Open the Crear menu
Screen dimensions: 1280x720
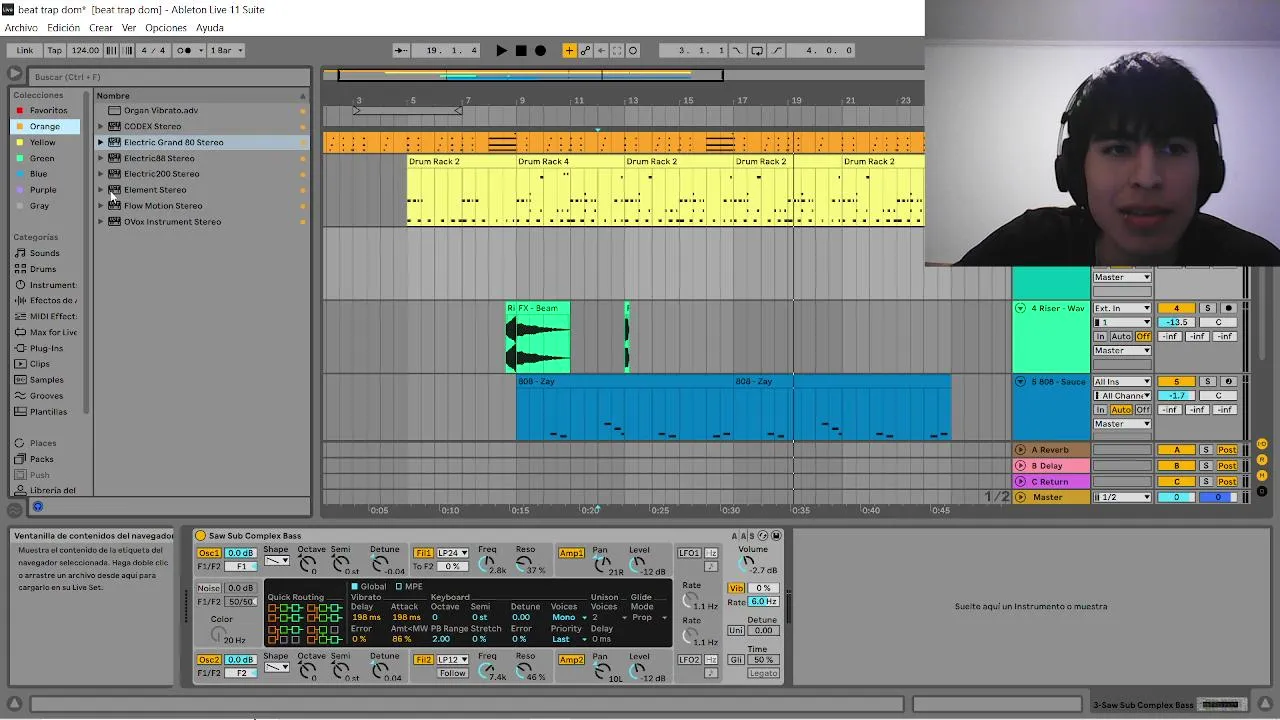pyautogui.click(x=101, y=28)
